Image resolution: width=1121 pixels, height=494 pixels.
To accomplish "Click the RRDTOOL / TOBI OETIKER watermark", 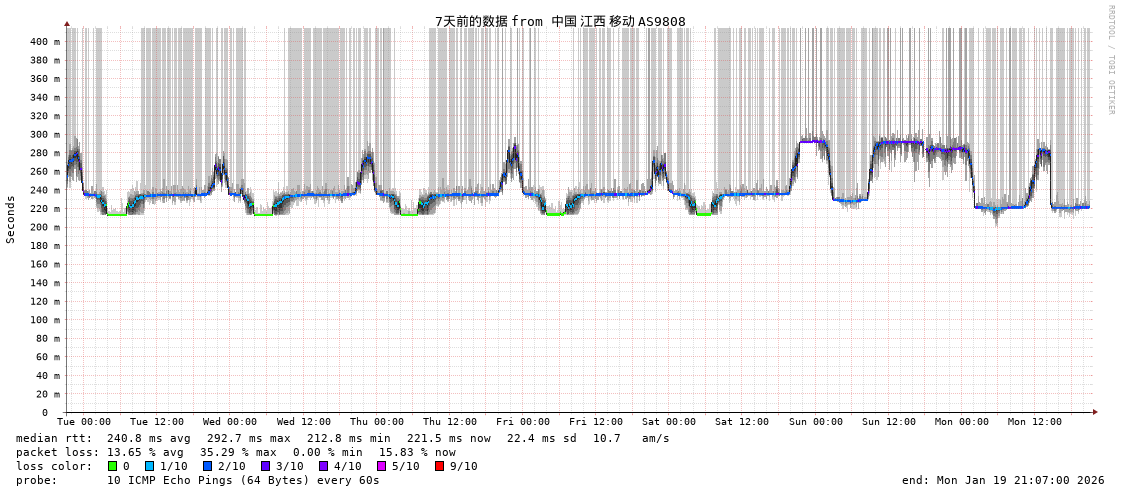I will (1111, 60).
